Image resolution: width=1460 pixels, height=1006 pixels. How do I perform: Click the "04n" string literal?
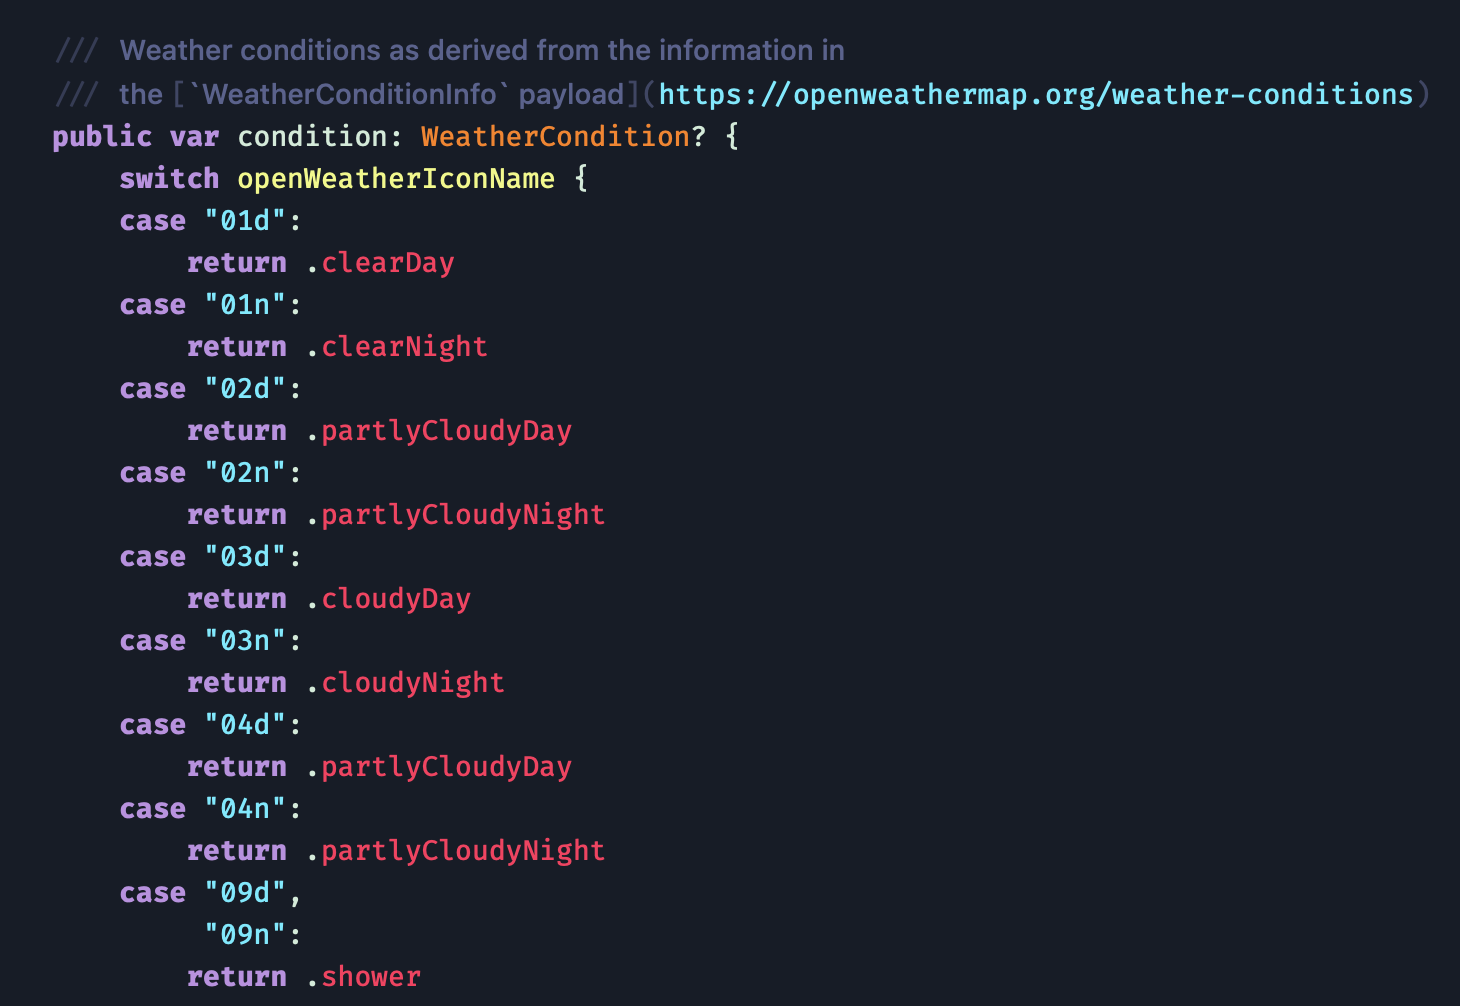click(x=246, y=808)
